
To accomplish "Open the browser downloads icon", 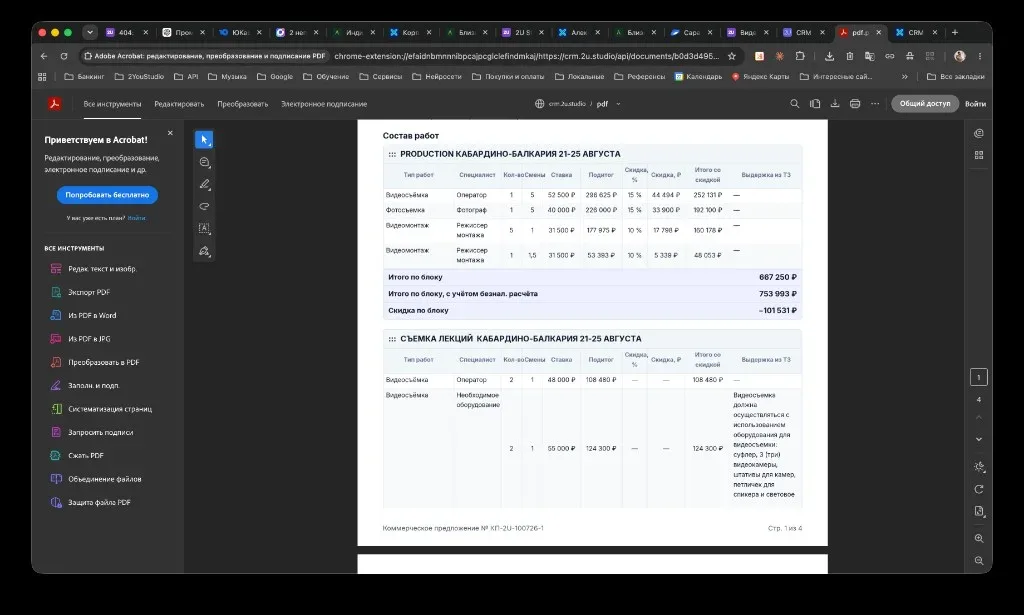I will pos(829,56).
